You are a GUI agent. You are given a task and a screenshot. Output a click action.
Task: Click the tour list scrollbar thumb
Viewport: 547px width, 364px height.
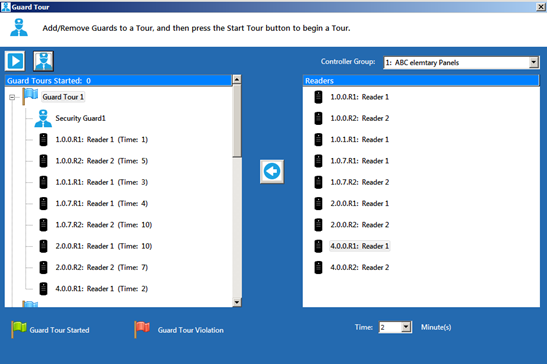[237, 120]
